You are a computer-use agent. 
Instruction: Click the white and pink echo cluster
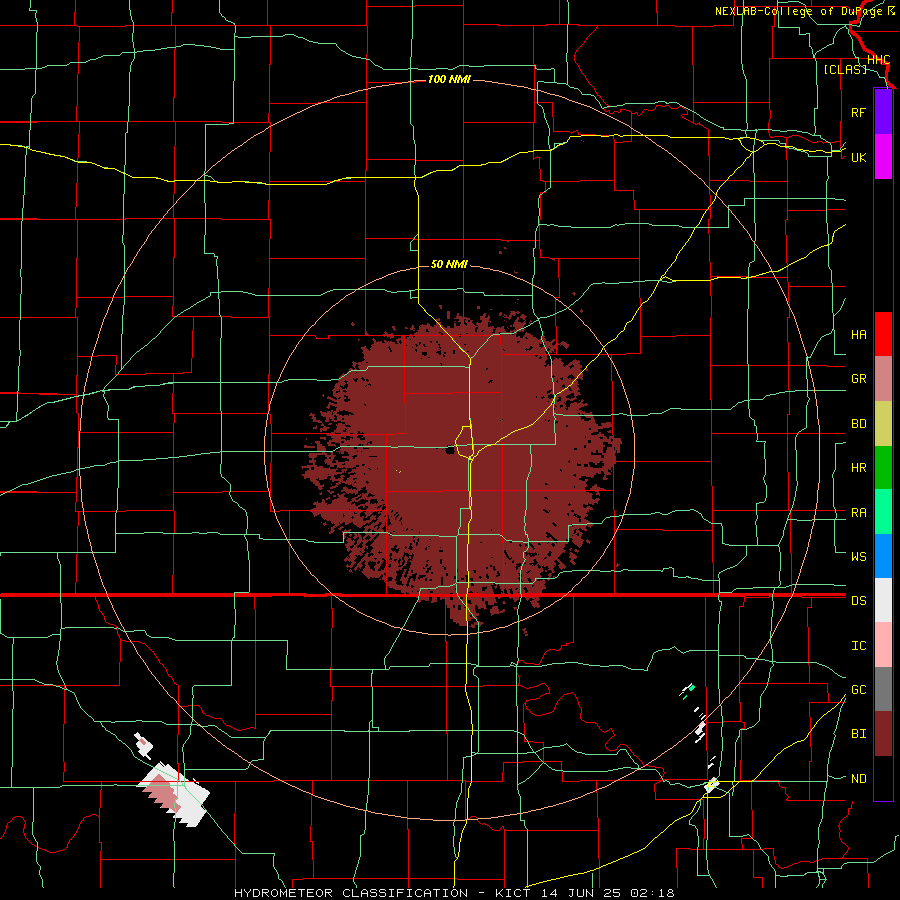pos(174,794)
